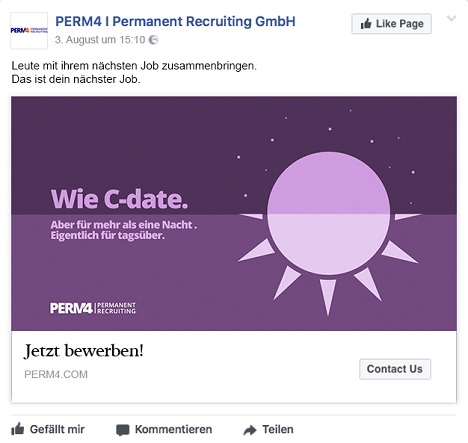
Task: Click the Kommentieren text label
Action: click(173, 429)
